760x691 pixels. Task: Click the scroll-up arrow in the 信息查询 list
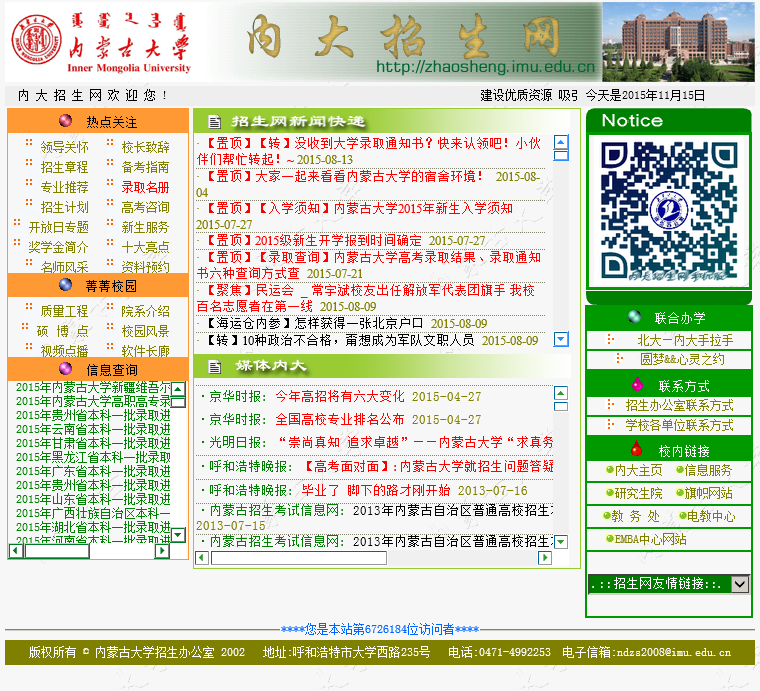click(178, 389)
